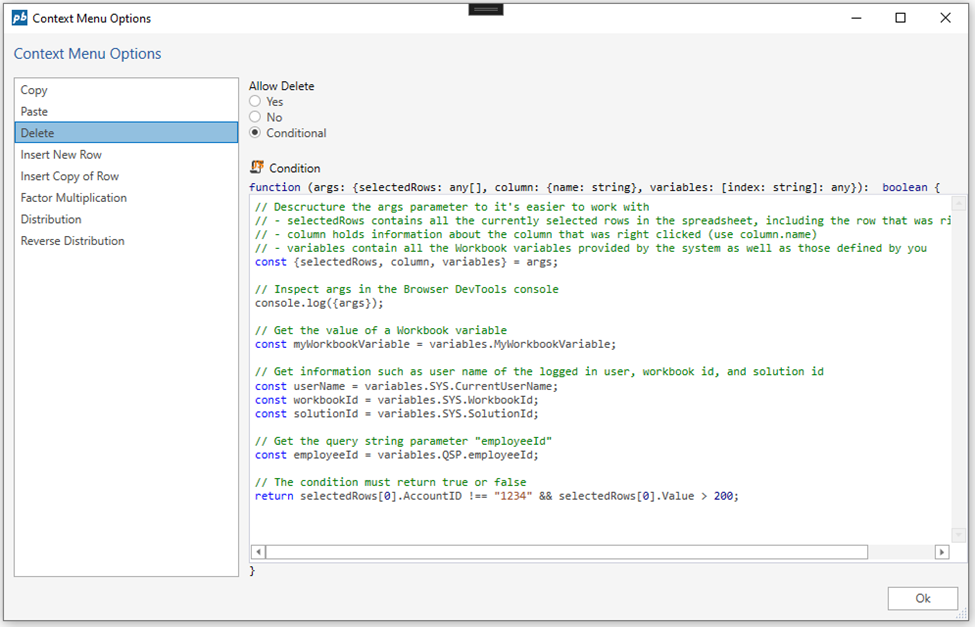Click the return statement line in code editor

coord(496,496)
